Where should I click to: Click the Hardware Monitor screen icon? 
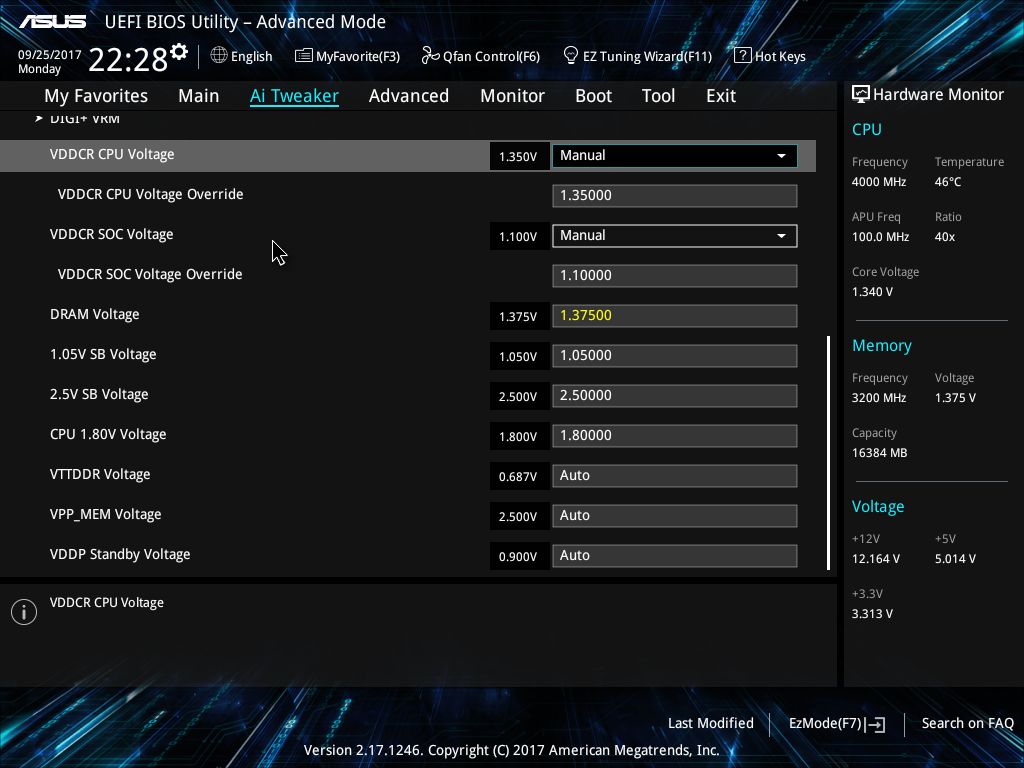point(861,95)
